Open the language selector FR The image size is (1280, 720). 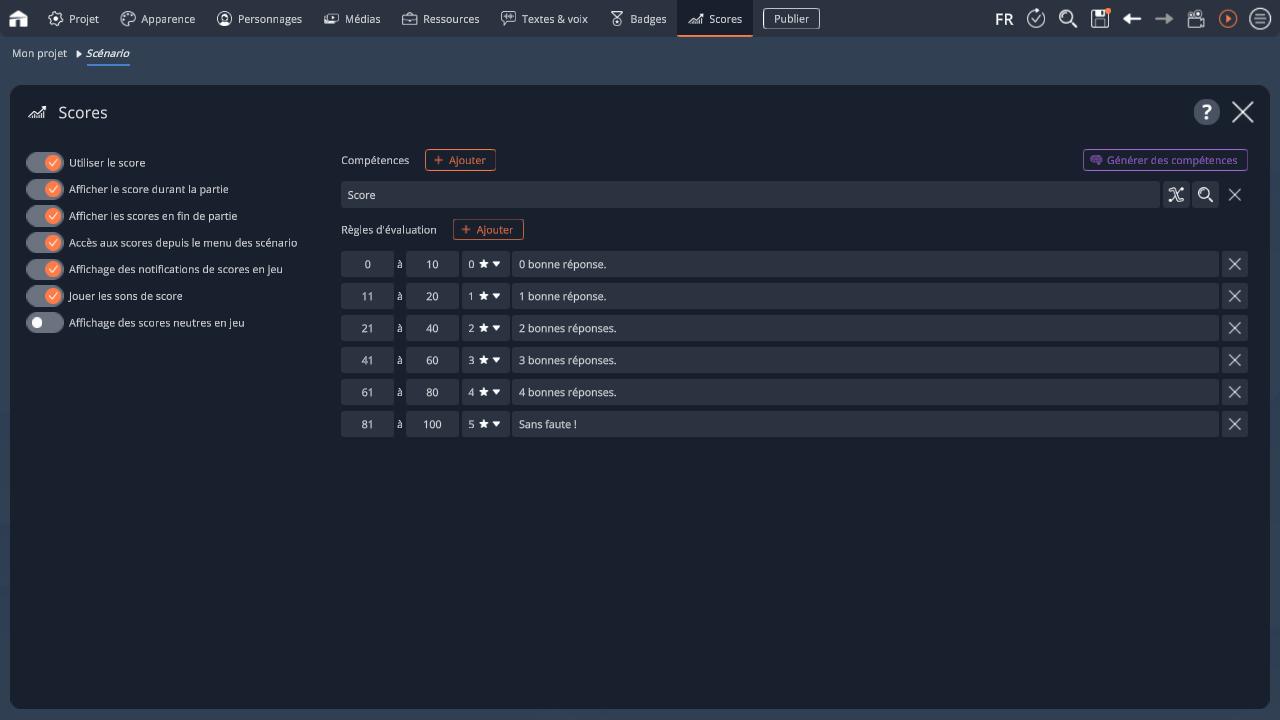click(x=1004, y=19)
